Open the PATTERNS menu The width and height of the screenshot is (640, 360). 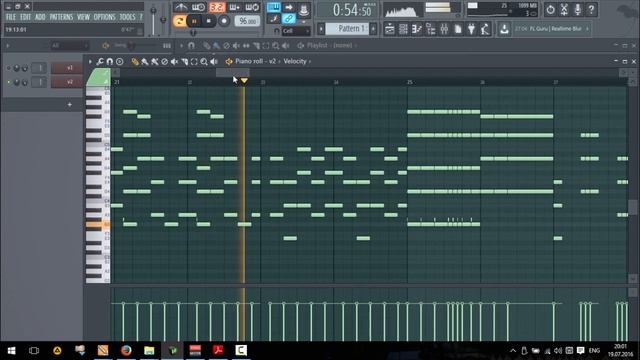click(x=61, y=17)
